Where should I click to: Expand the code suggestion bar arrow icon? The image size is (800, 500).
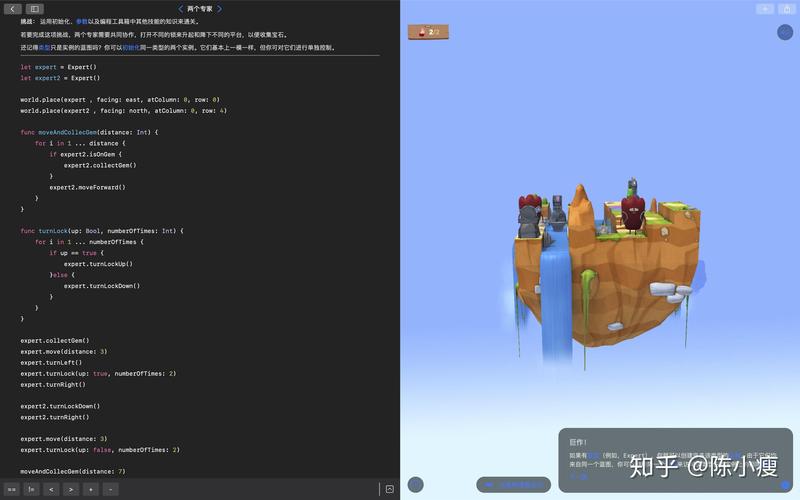[x=390, y=489]
